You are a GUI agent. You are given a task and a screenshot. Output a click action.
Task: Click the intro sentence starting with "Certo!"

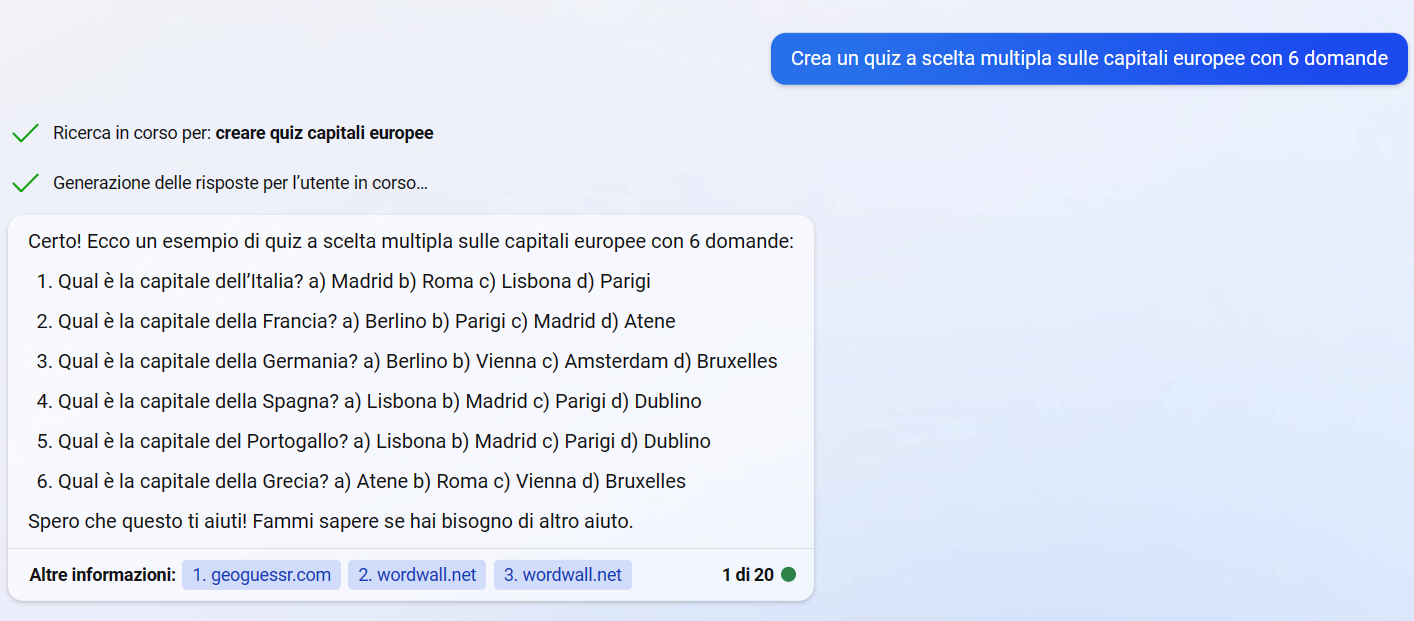pyautogui.click(x=410, y=241)
